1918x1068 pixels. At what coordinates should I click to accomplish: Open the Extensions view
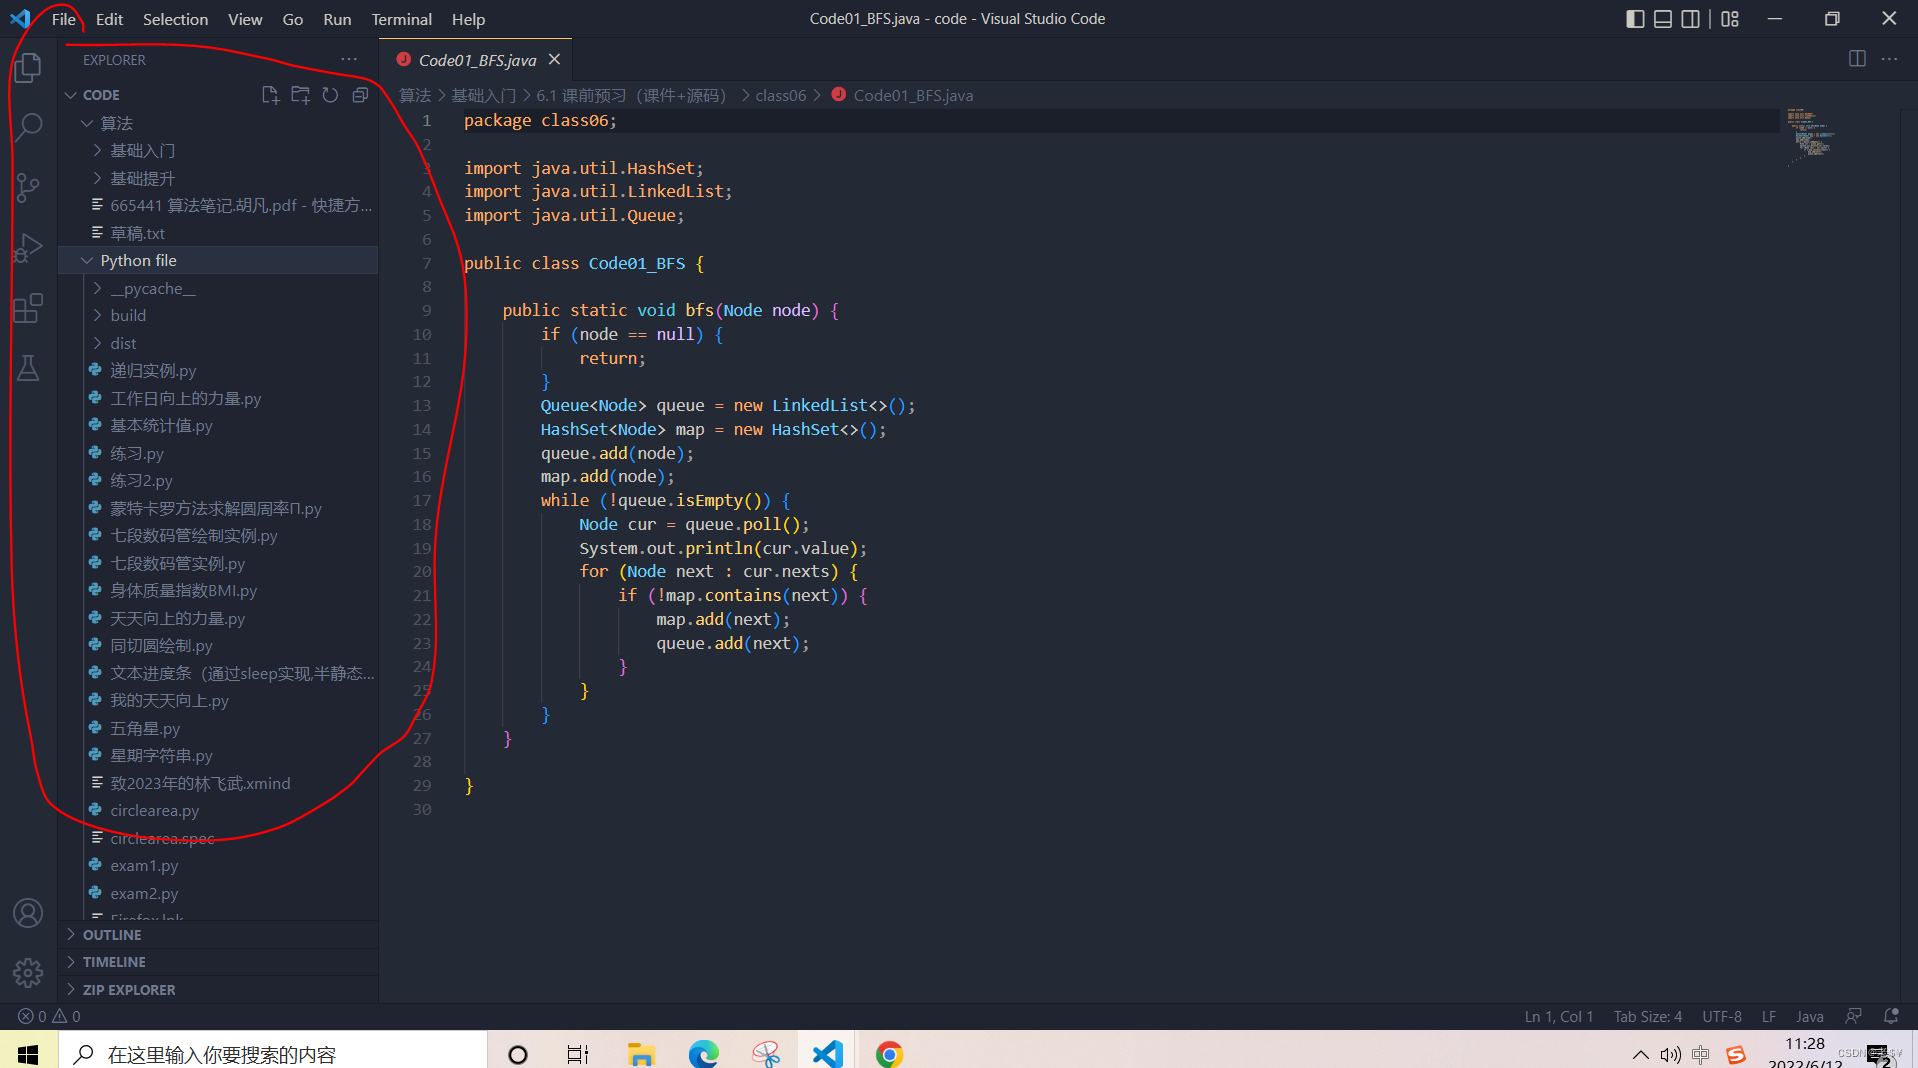[28, 307]
